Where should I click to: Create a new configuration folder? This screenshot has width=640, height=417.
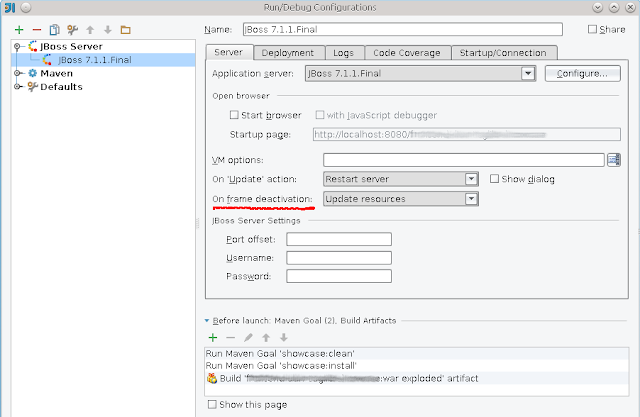click(x=126, y=30)
